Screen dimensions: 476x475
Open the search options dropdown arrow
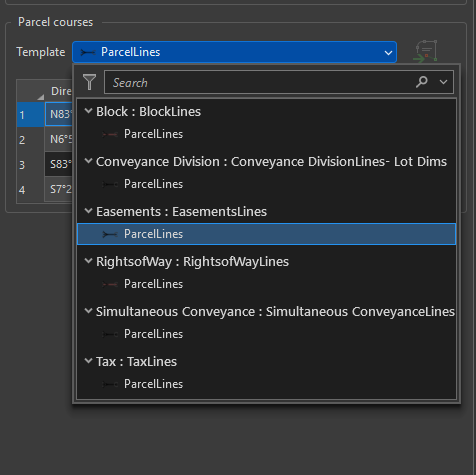tap(443, 82)
